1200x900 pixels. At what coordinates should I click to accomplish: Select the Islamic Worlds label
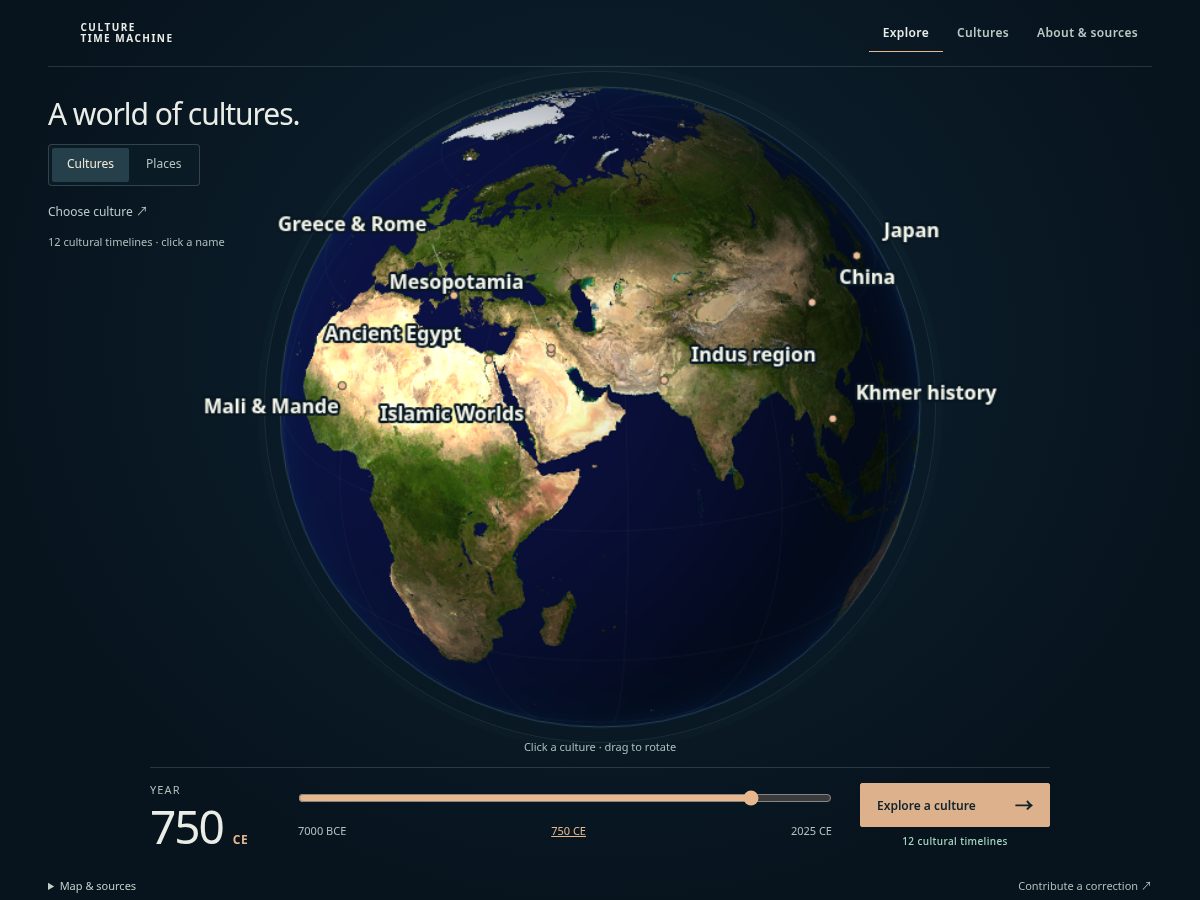(x=452, y=413)
